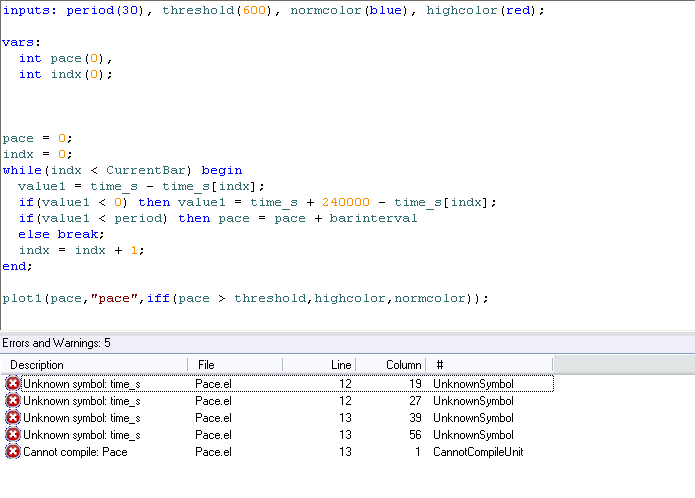This screenshot has height=498, width=695.
Task: Click 'else break;' statement
Action: coord(61,234)
